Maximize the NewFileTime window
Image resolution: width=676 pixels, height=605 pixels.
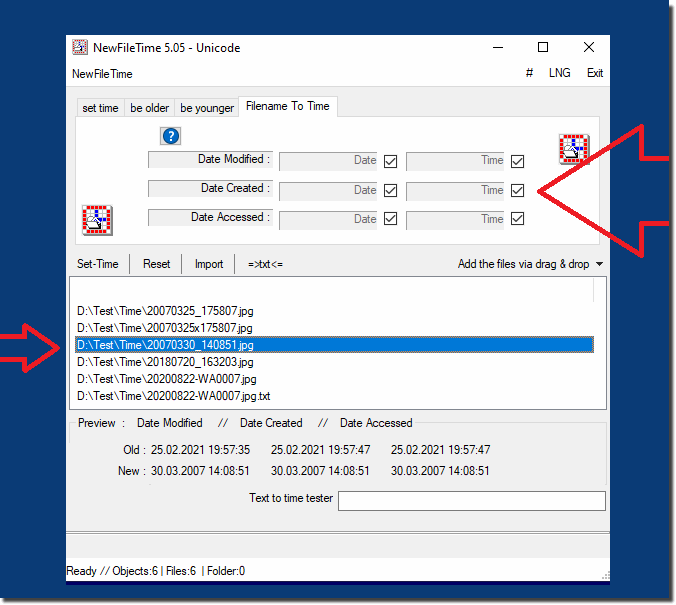543,47
